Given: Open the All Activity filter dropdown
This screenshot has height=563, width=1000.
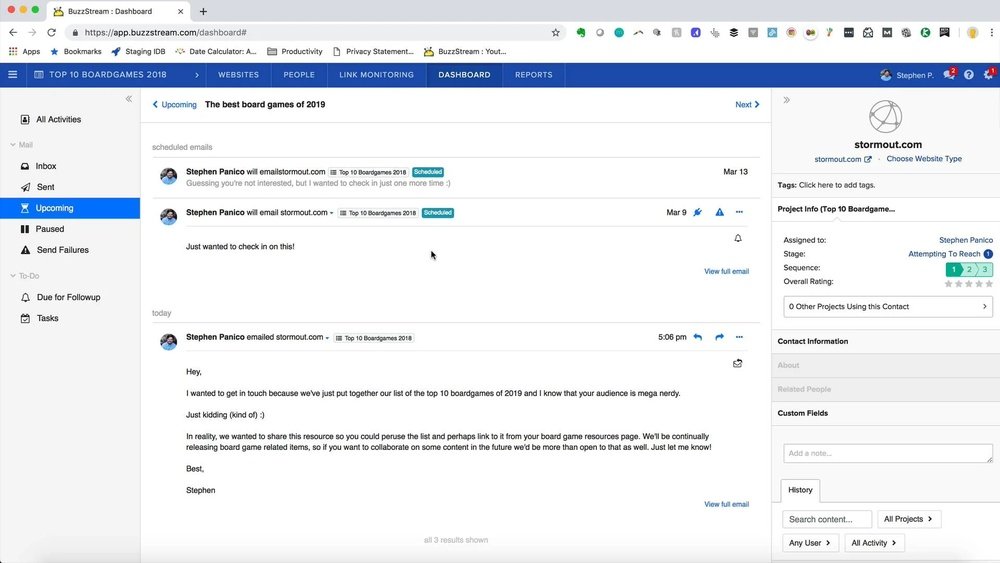Looking at the screenshot, I should pyautogui.click(x=874, y=543).
